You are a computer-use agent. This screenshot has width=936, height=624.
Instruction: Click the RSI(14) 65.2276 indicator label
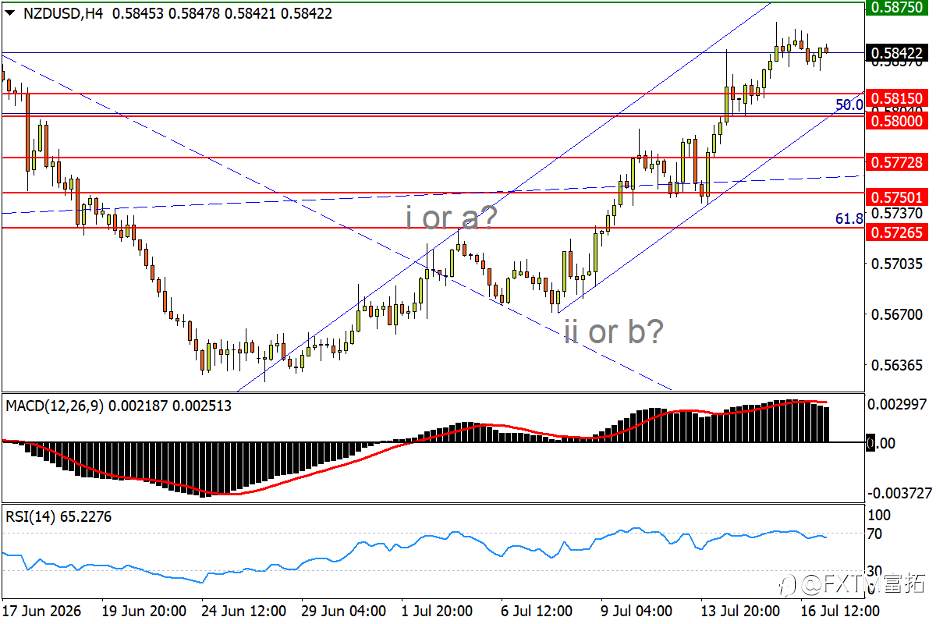click(58, 517)
